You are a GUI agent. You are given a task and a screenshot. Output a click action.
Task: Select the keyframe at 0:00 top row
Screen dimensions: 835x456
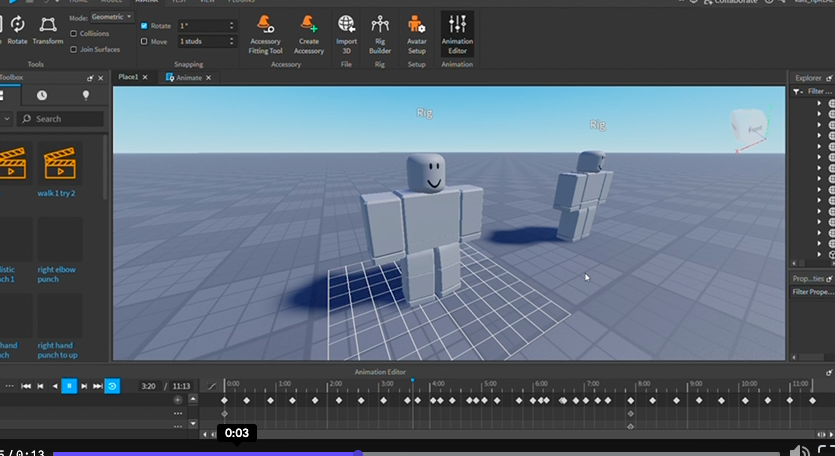(224, 400)
